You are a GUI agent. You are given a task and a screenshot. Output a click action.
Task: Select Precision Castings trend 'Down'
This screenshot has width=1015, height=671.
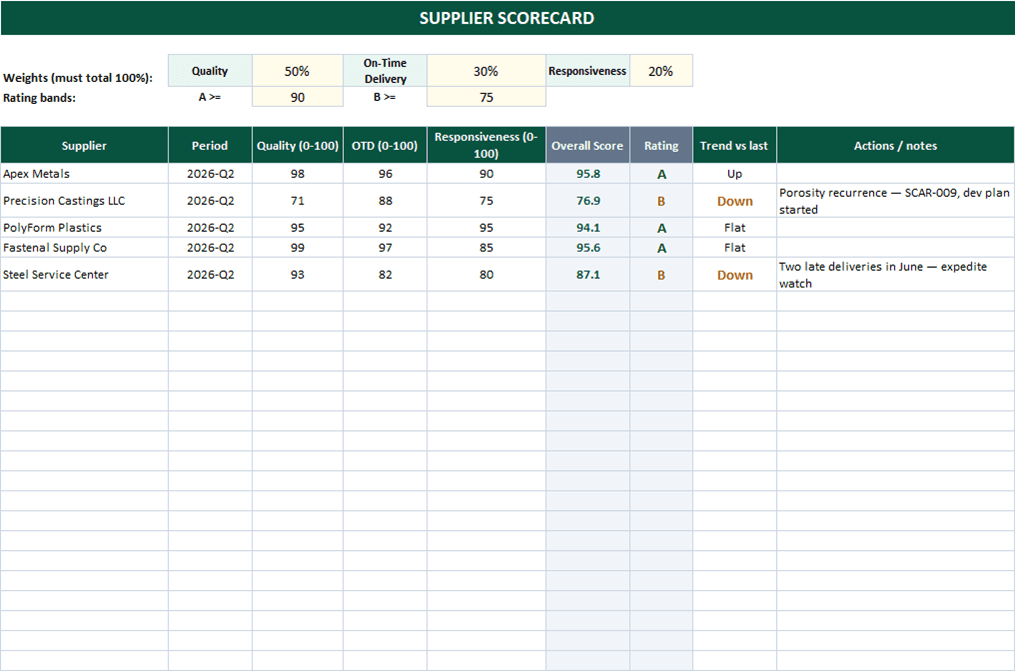[x=734, y=201]
